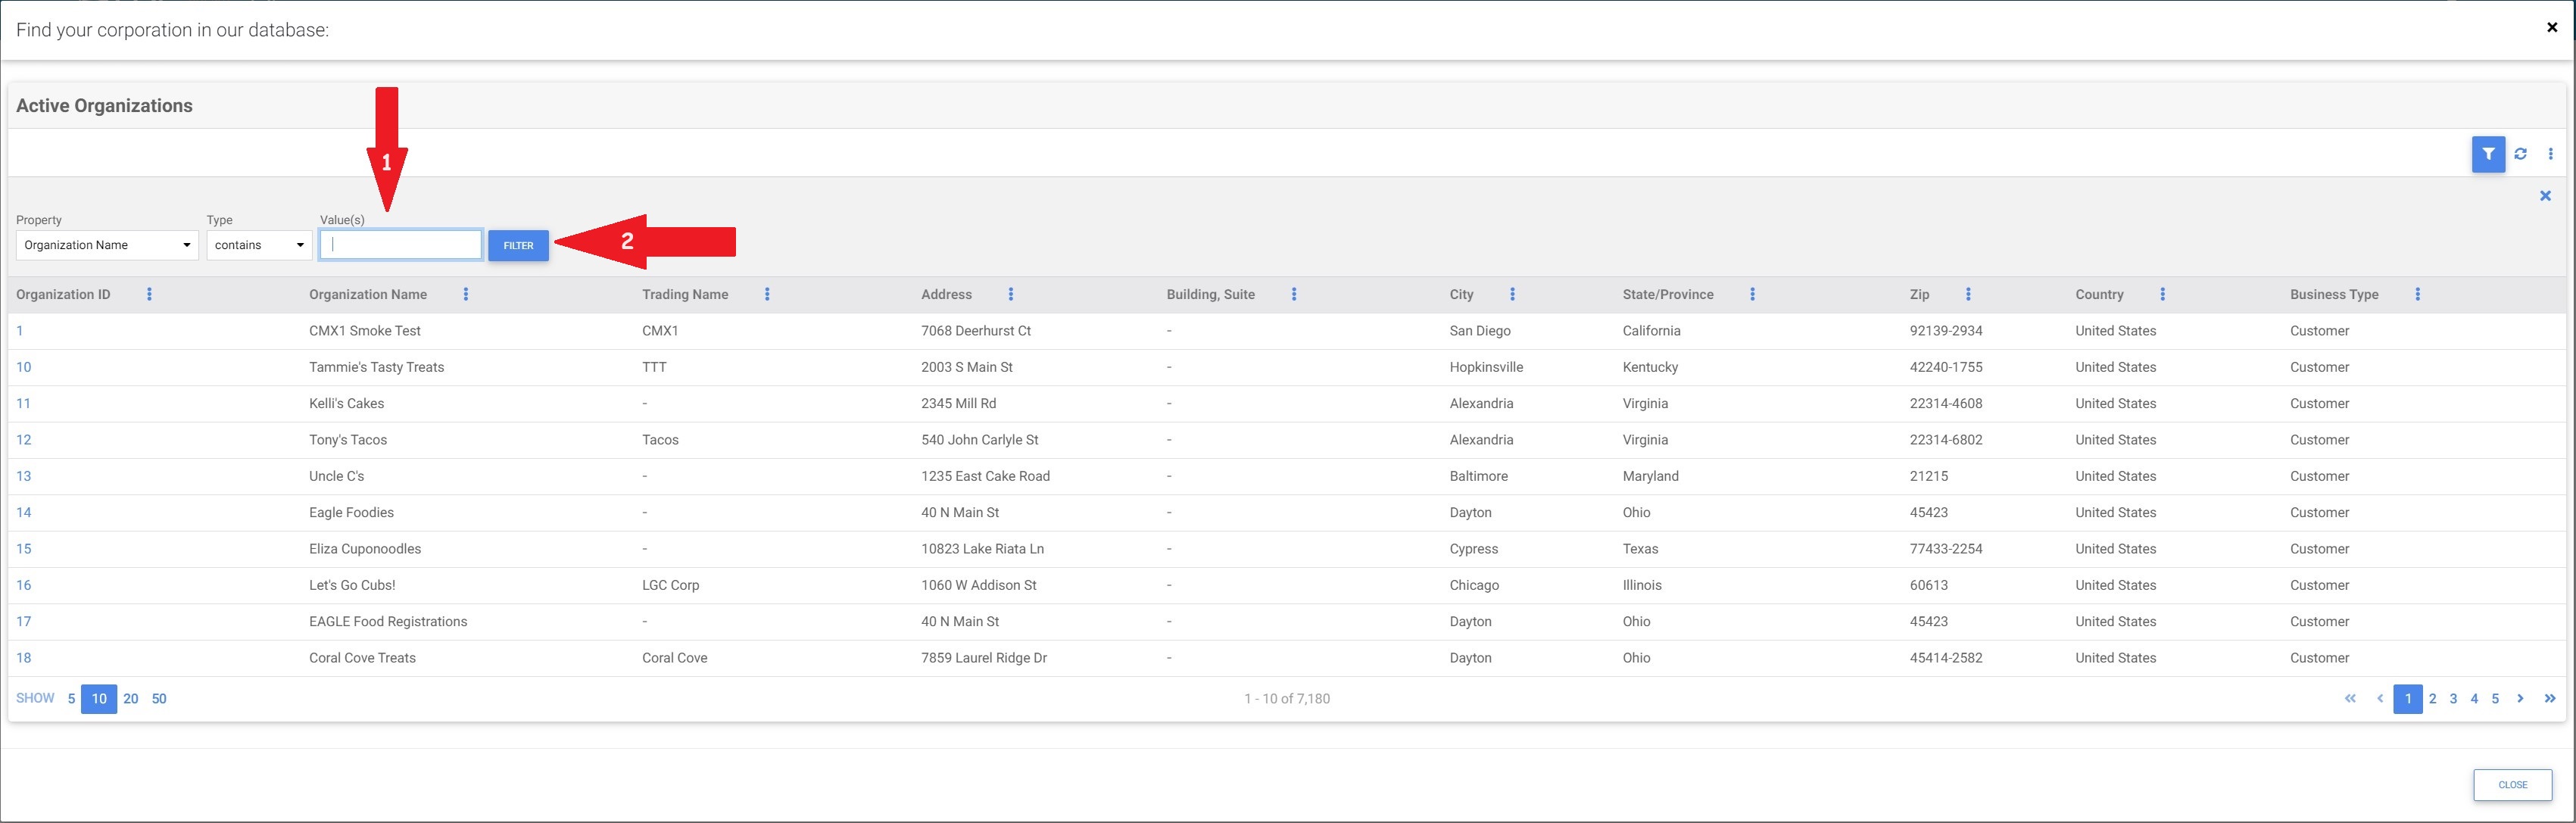Viewport: 2576px width, 823px height.
Task: Show 5 rows per page
Action: [x=71, y=699]
